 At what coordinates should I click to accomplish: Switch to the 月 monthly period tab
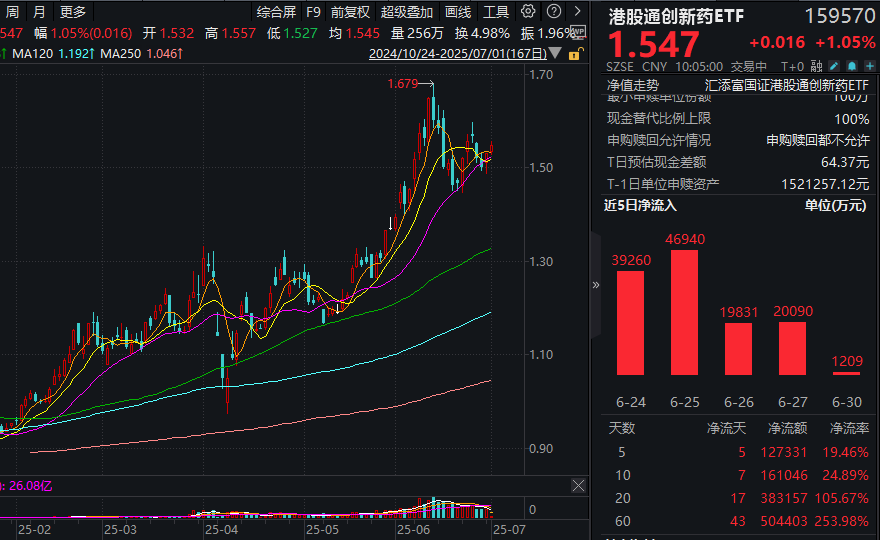click(39, 12)
